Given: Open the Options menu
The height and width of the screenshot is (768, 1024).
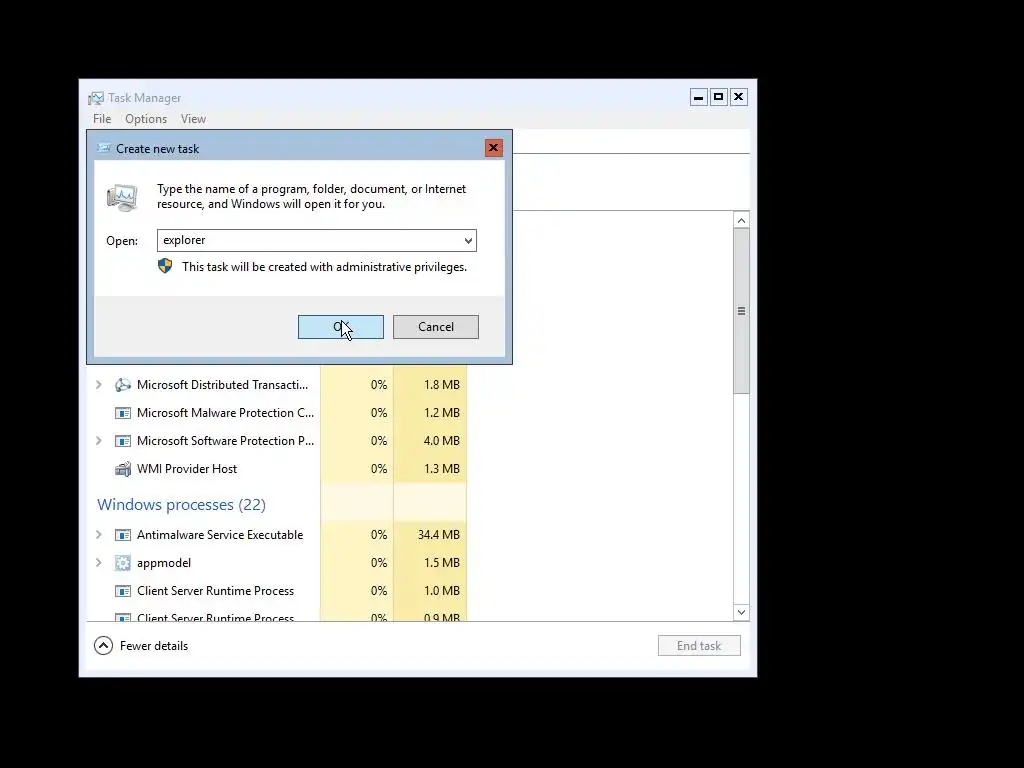Looking at the screenshot, I should point(146,119).
